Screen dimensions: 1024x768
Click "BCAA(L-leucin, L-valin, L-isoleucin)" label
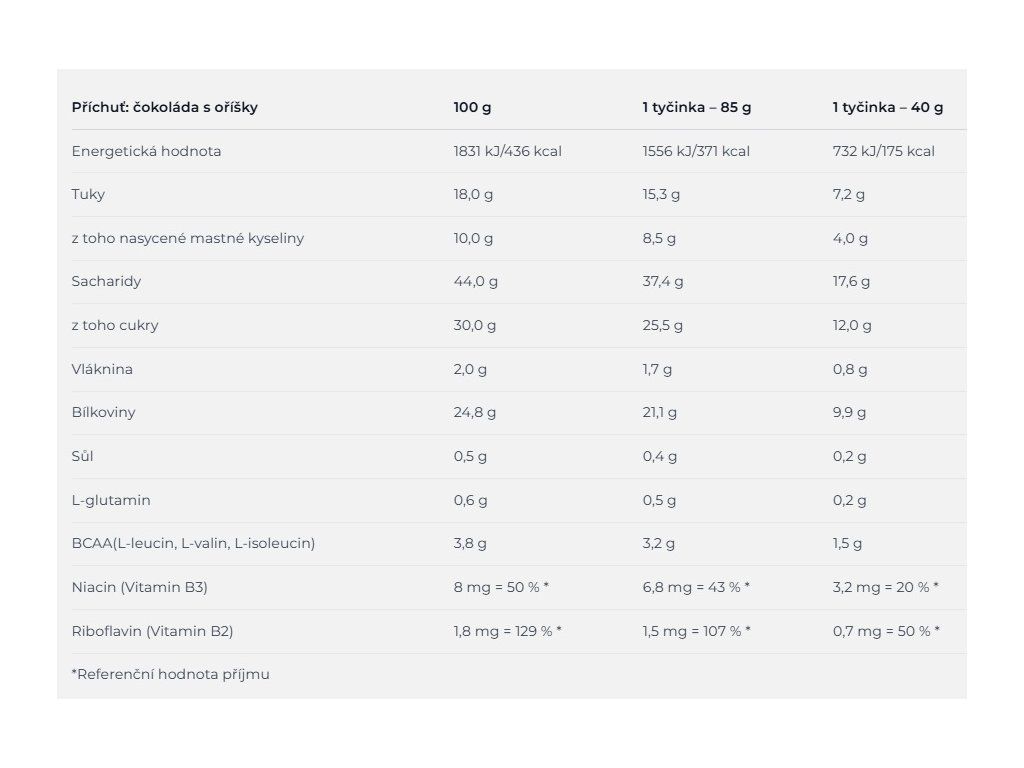point(193,543)
